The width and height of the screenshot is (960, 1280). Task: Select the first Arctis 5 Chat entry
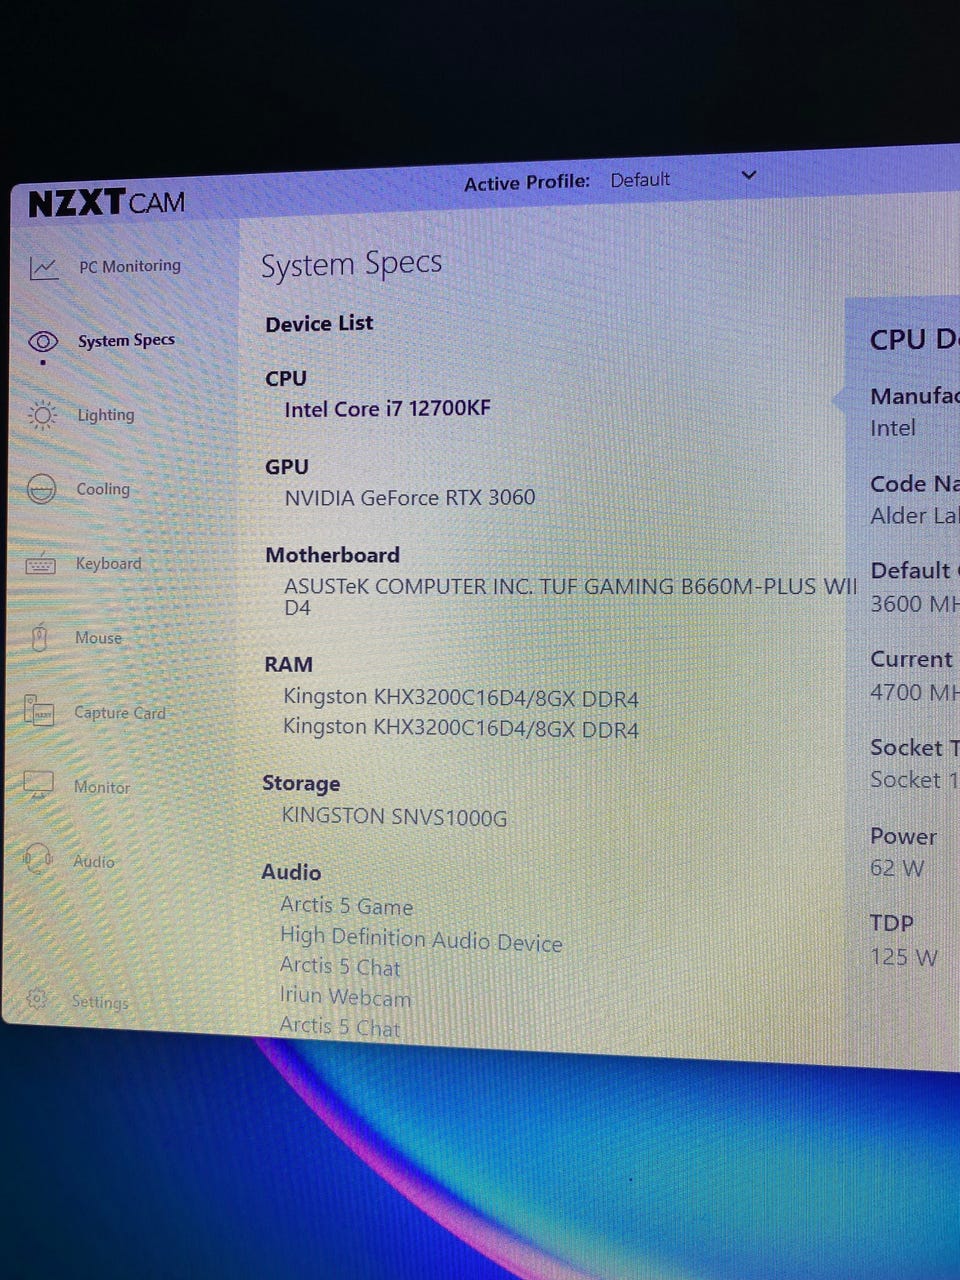point(340,967)
